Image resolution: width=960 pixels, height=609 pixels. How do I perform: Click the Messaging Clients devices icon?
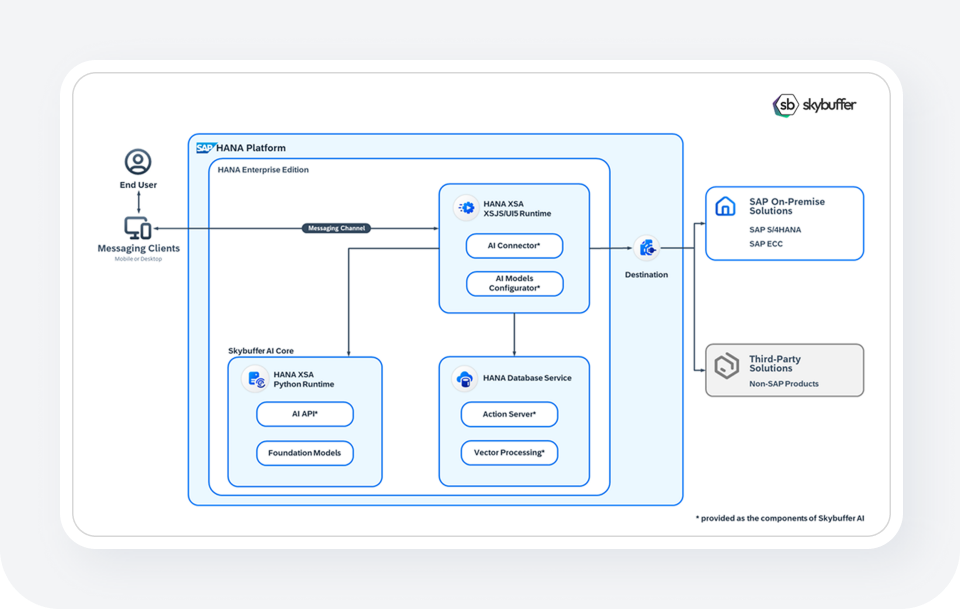click(138, 228)
